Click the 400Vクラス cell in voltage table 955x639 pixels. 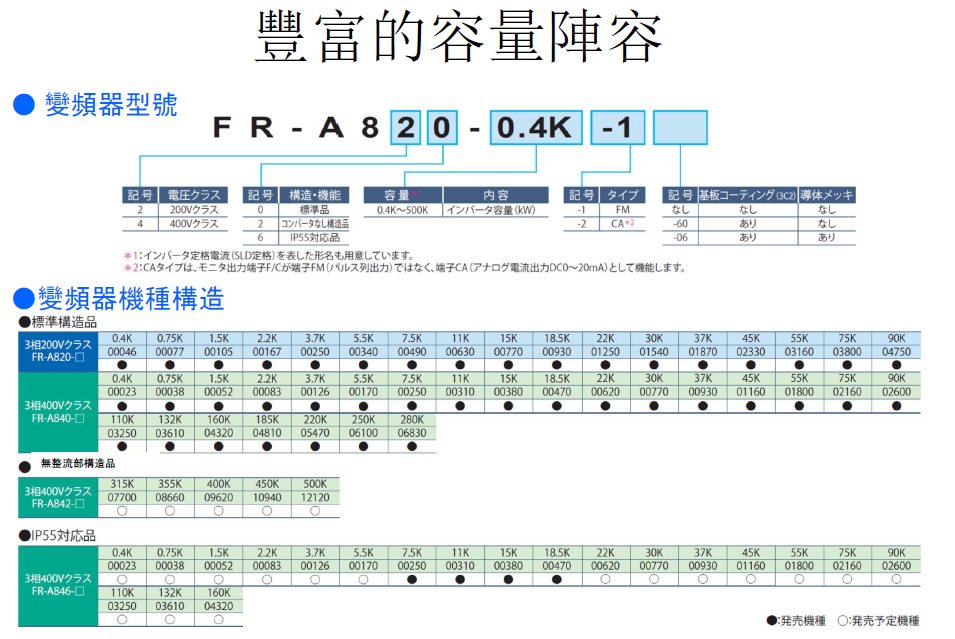(x=194, y=224)
